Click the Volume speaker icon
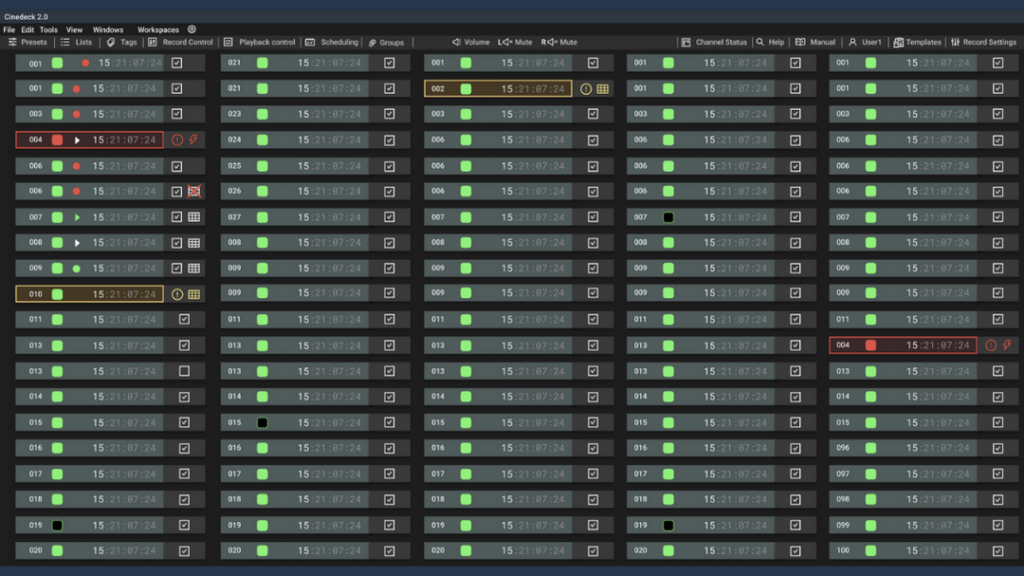 click(x=456, y=43)
